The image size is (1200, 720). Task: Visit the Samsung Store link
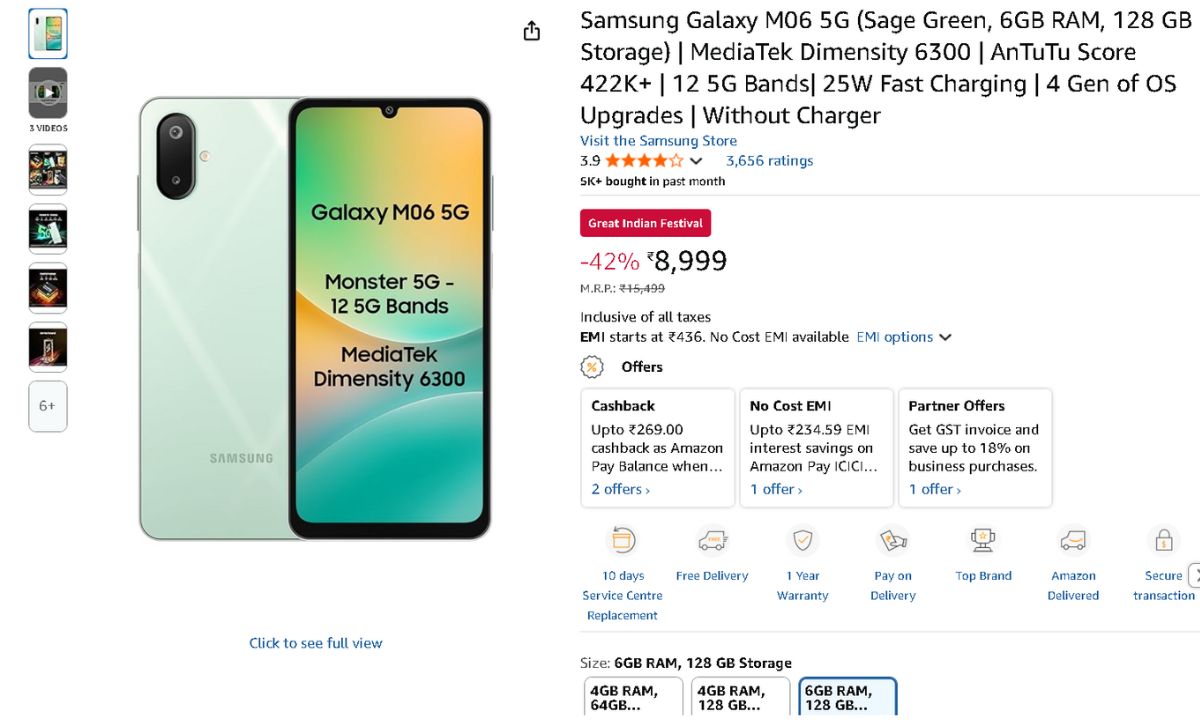658,141
